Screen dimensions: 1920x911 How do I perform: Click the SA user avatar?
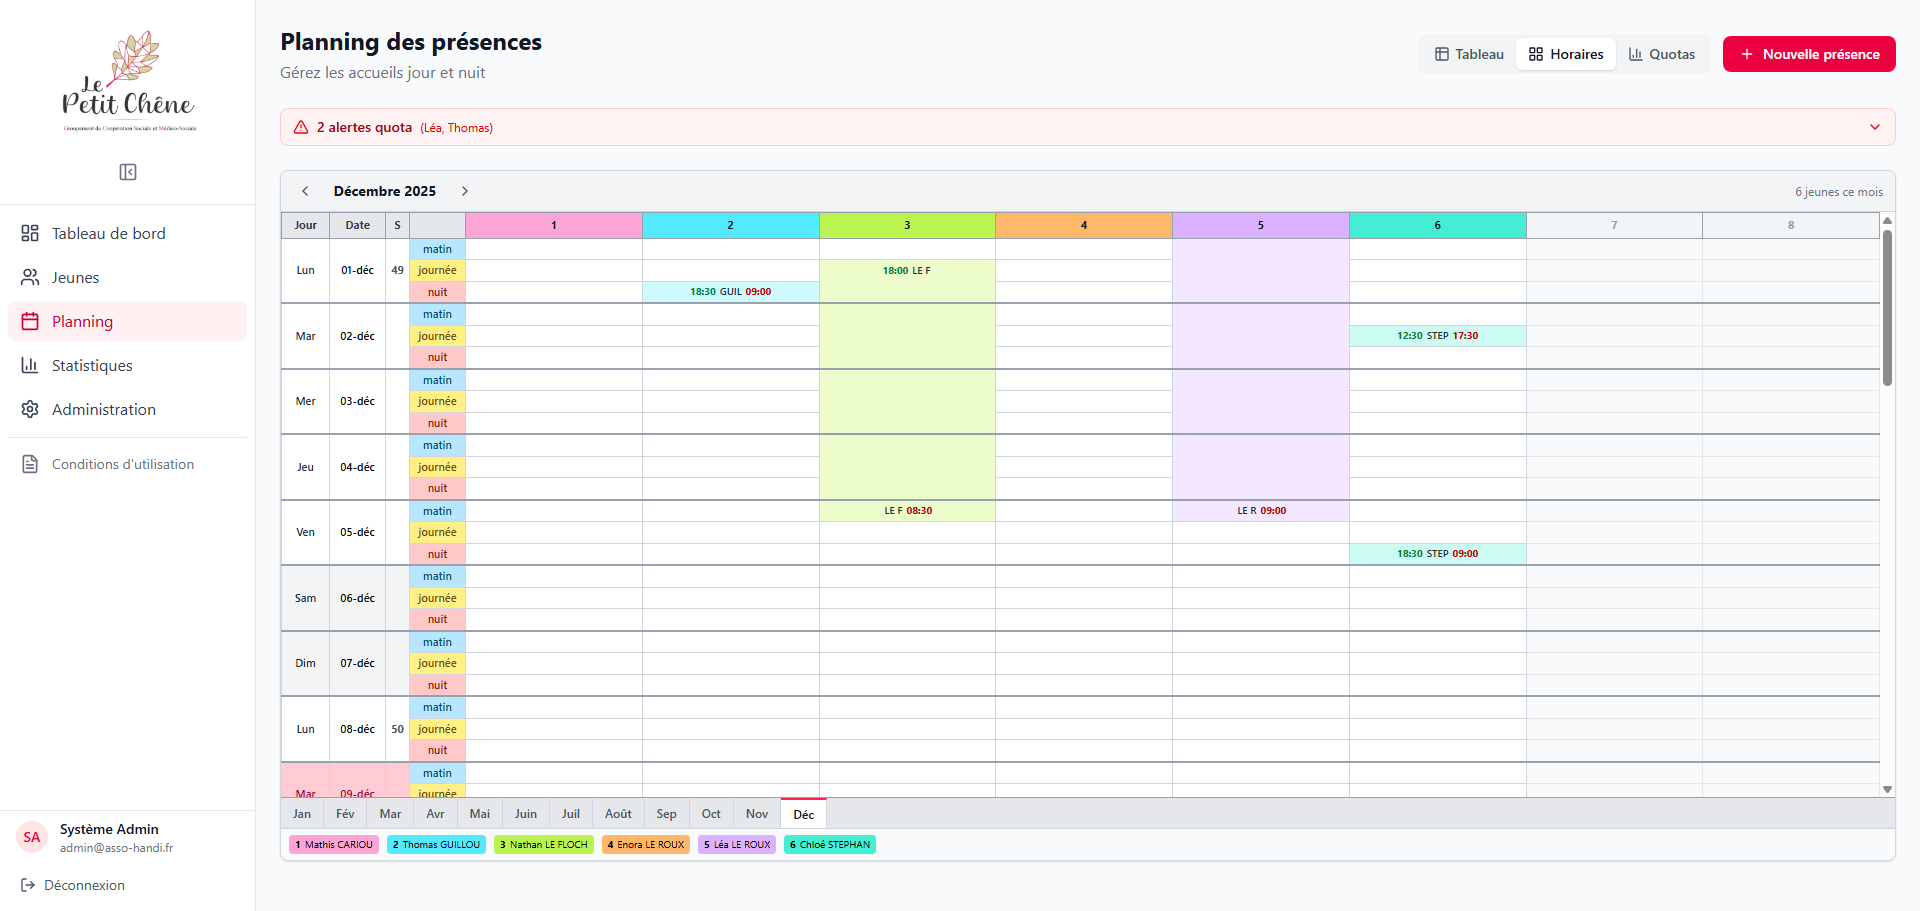coord(32,837)
